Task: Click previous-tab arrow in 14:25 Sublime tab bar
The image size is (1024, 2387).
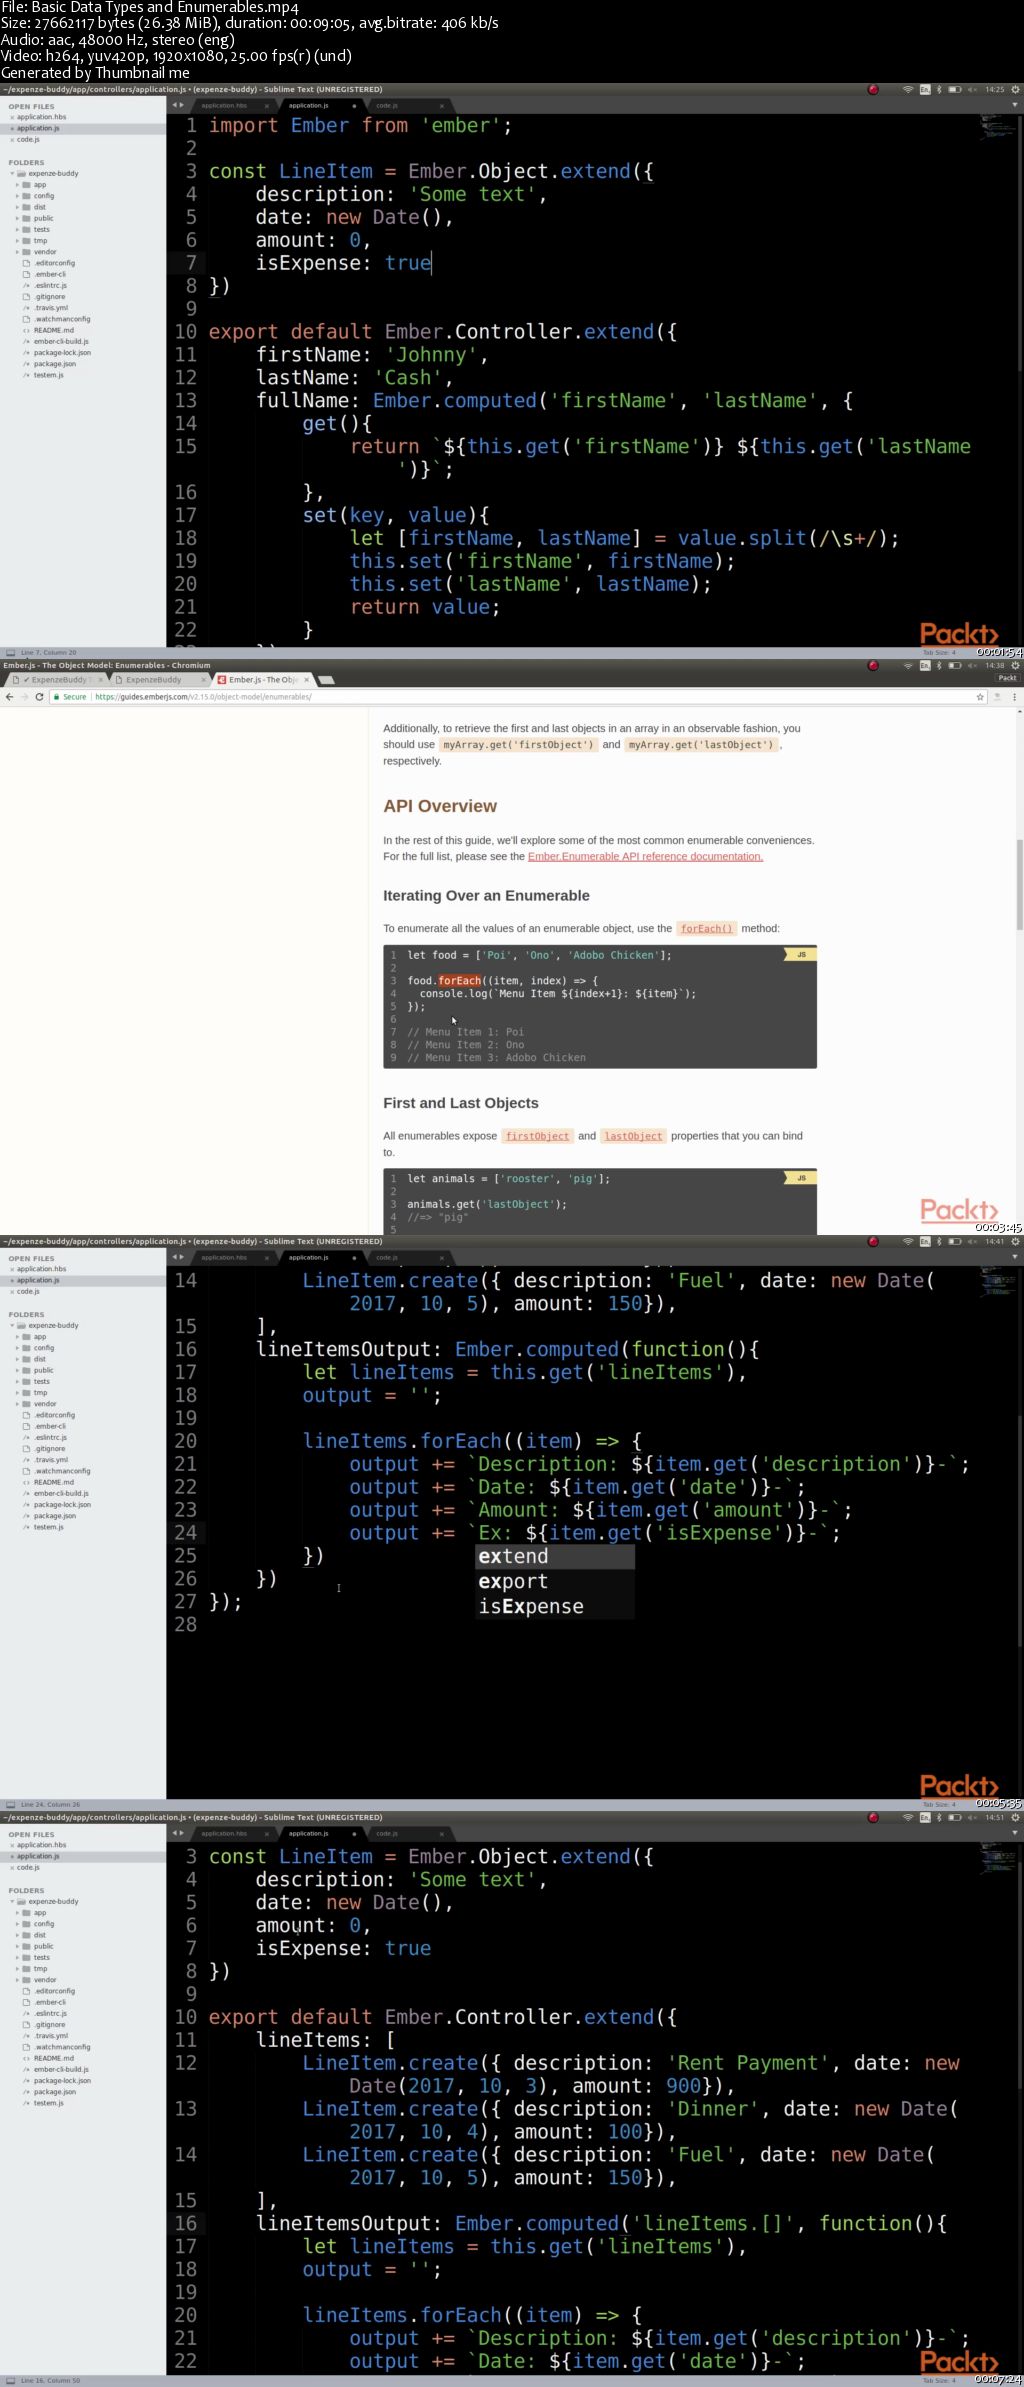Action: (x=174, y=105)
